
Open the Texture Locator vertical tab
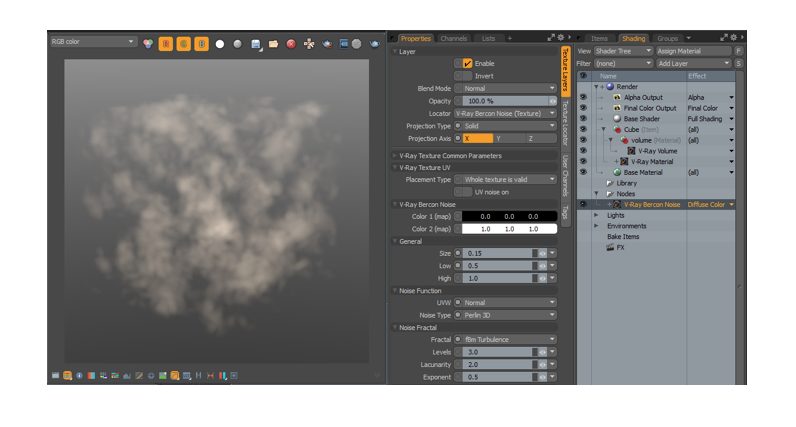coord(566,123)
